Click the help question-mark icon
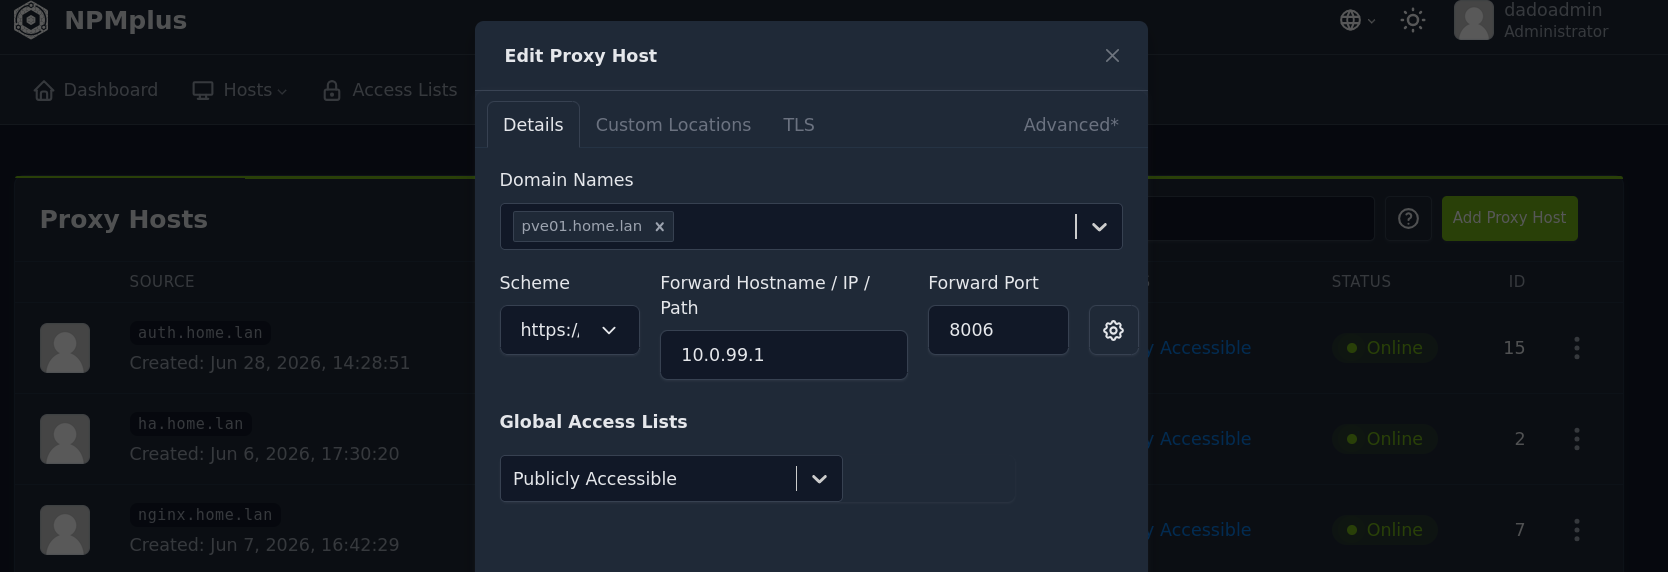This screenshot has height=572, width=1668. pos(1408,219)
